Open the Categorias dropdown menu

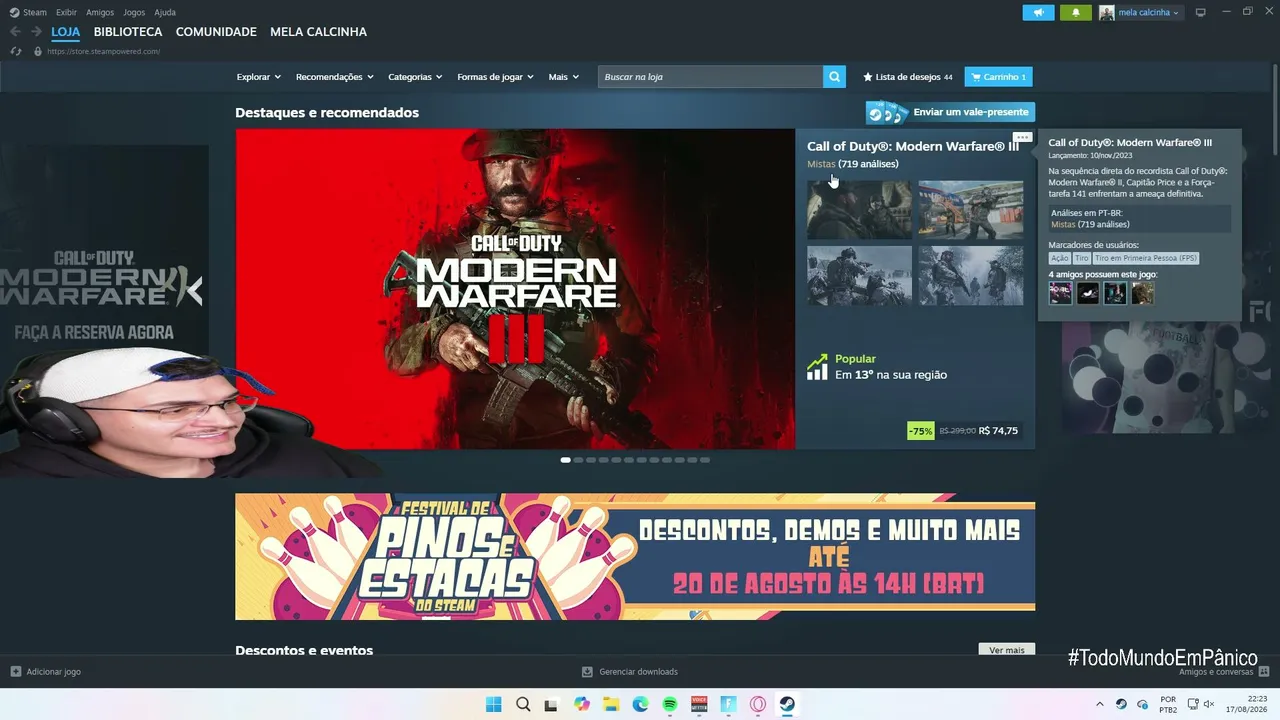coord(415,77)
